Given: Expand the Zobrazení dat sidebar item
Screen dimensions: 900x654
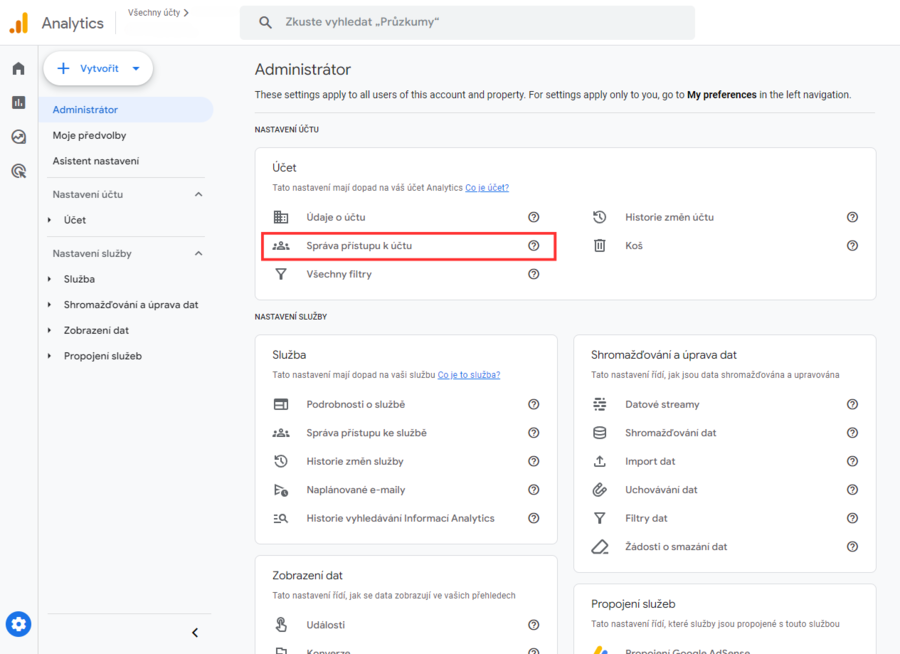Looking at the screenshot, I should 50,331.
